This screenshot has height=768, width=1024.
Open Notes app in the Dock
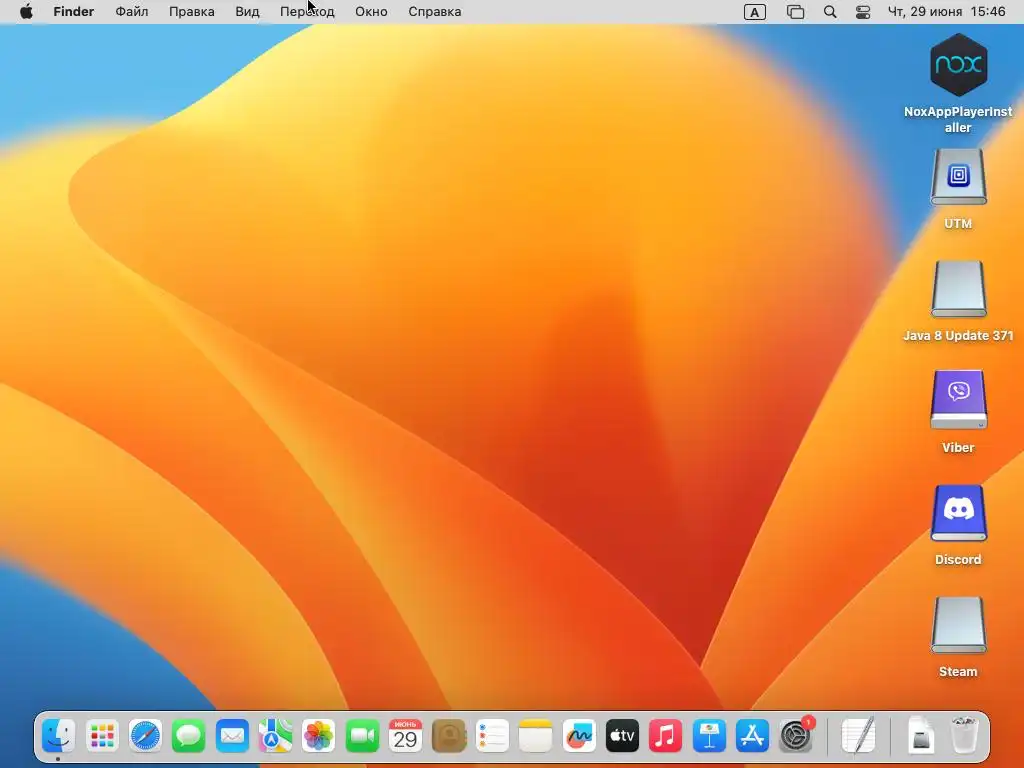point(536,737)
